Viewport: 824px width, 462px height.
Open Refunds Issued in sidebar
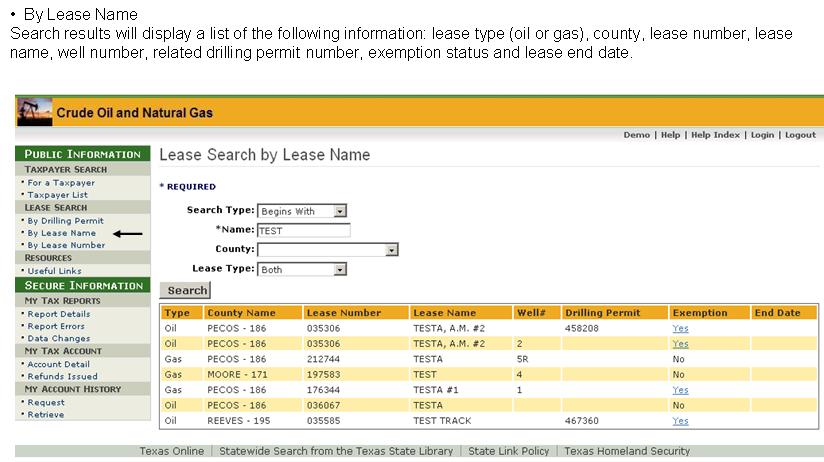coord(61,377)
